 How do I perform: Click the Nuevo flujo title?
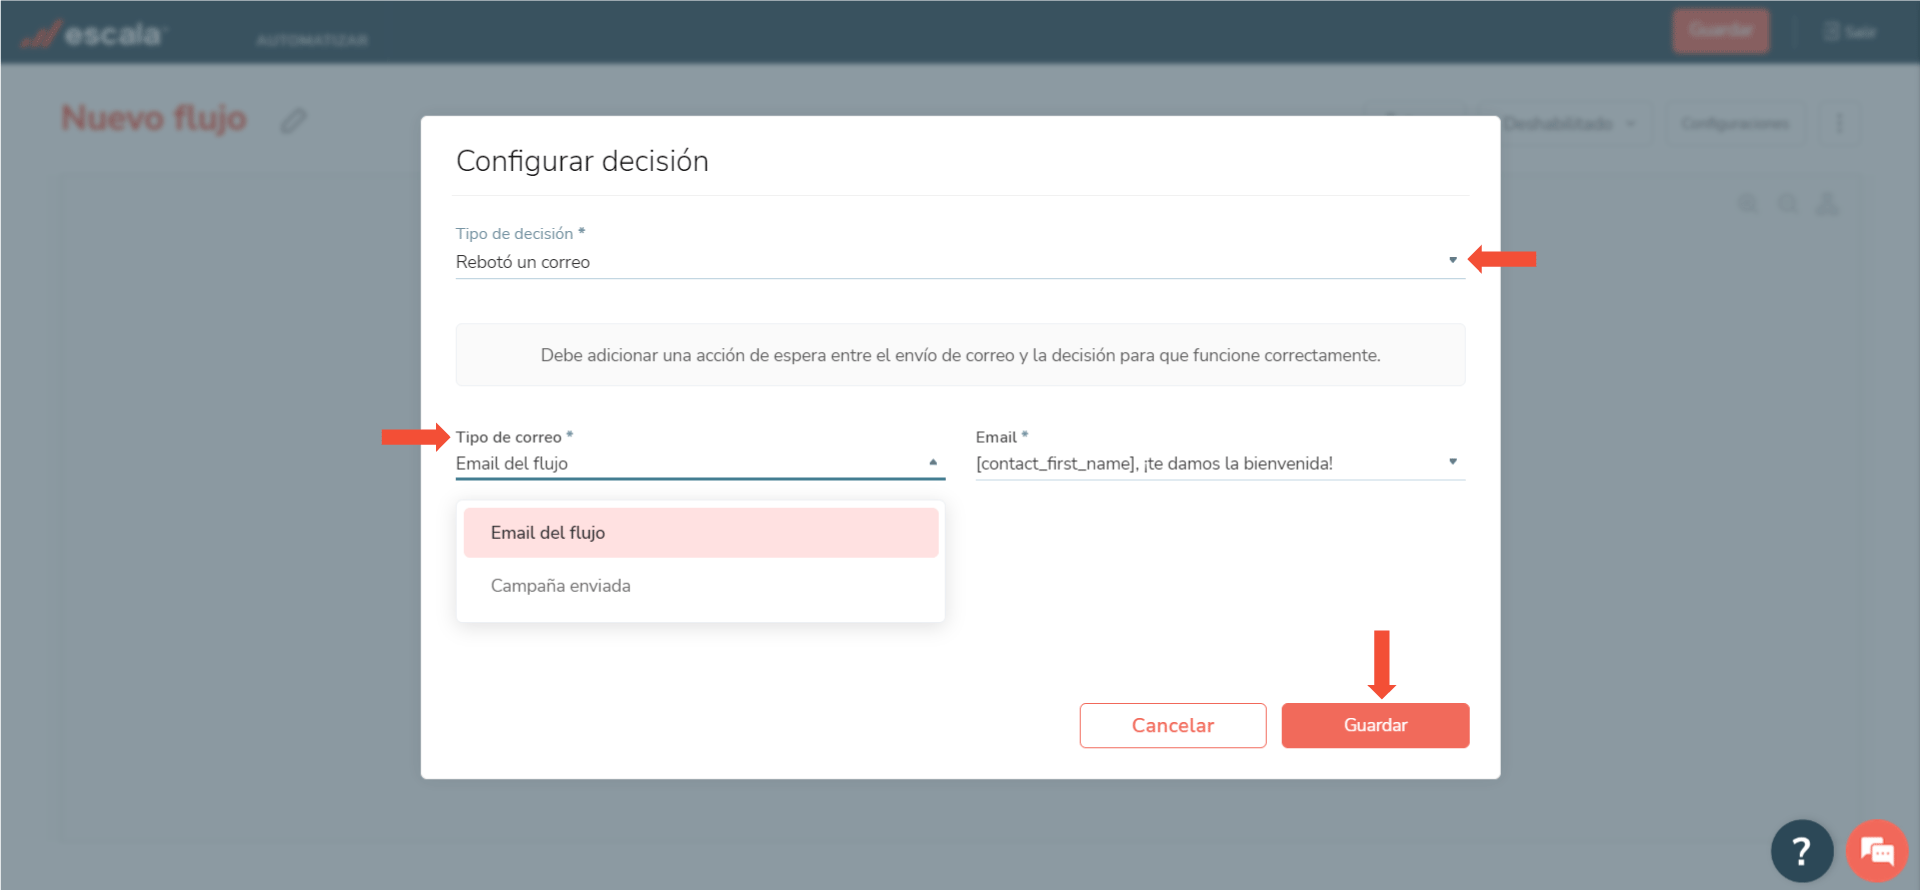154,118
